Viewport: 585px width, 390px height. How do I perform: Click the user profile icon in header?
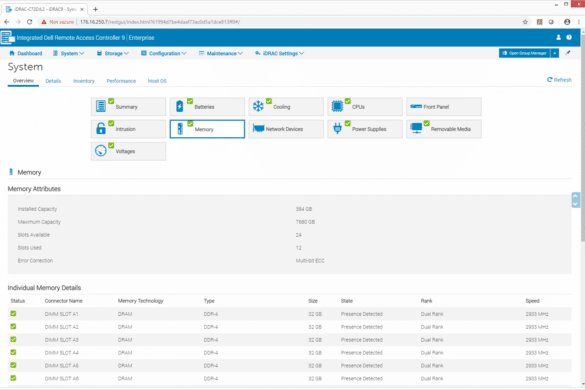click(x=559, y=37)
